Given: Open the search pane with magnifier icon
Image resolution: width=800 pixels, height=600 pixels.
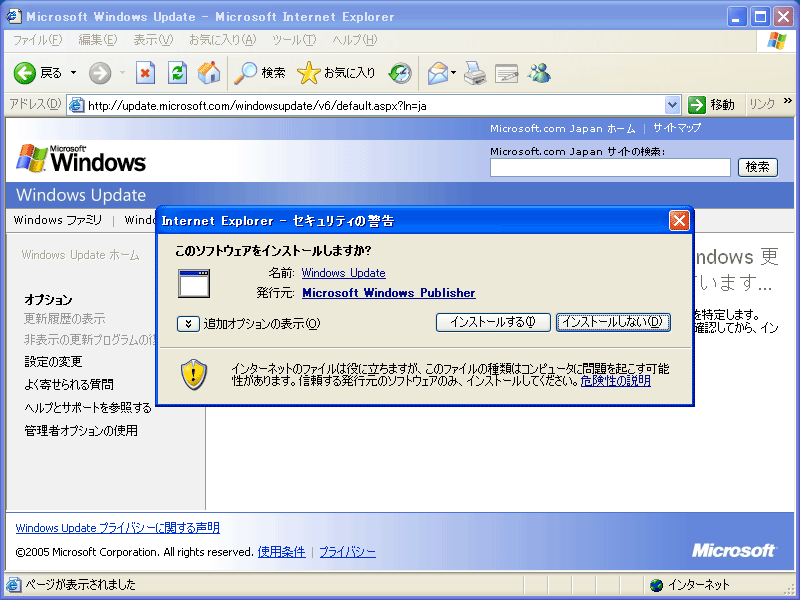Looking at the screenshot, I should click(x=245, y=73).
